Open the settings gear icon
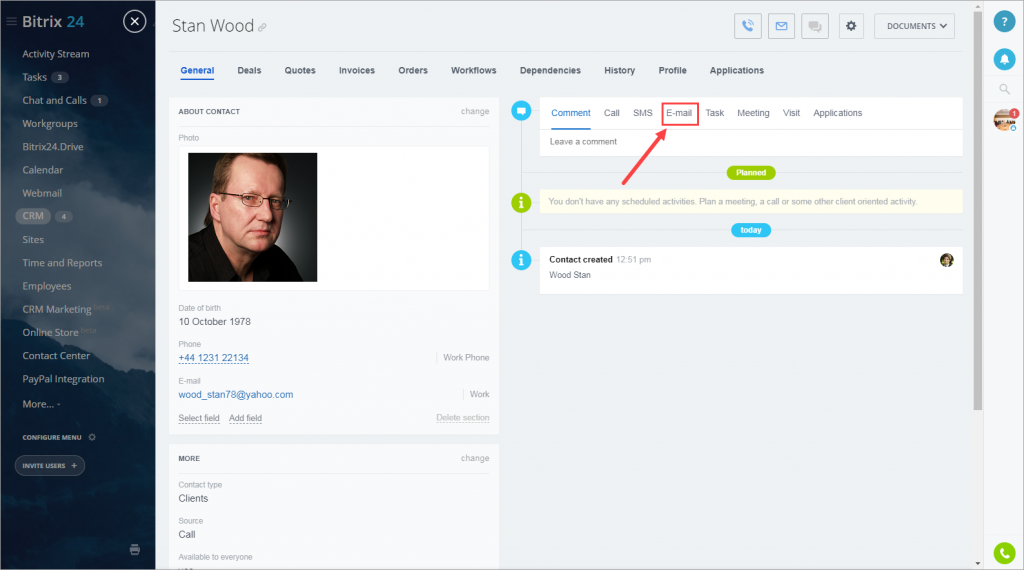 (851, 26)
